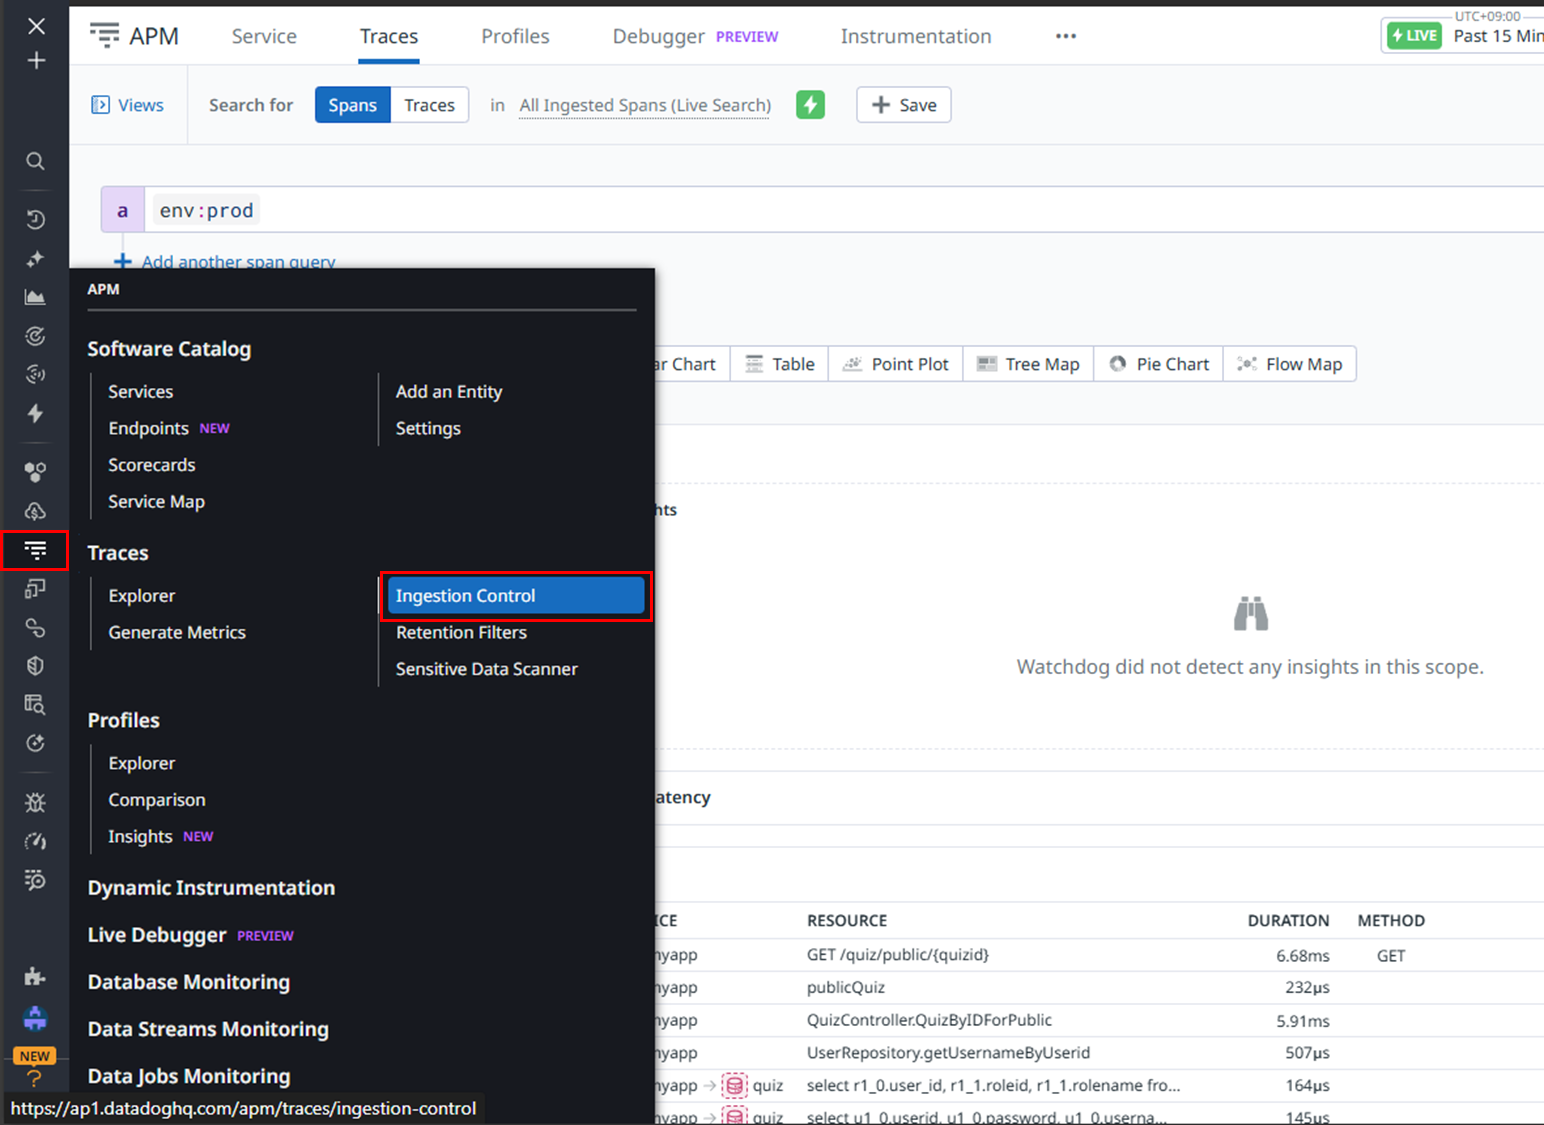
Task: Click the green Live Search lightning icon
Action: coord(810,105)
